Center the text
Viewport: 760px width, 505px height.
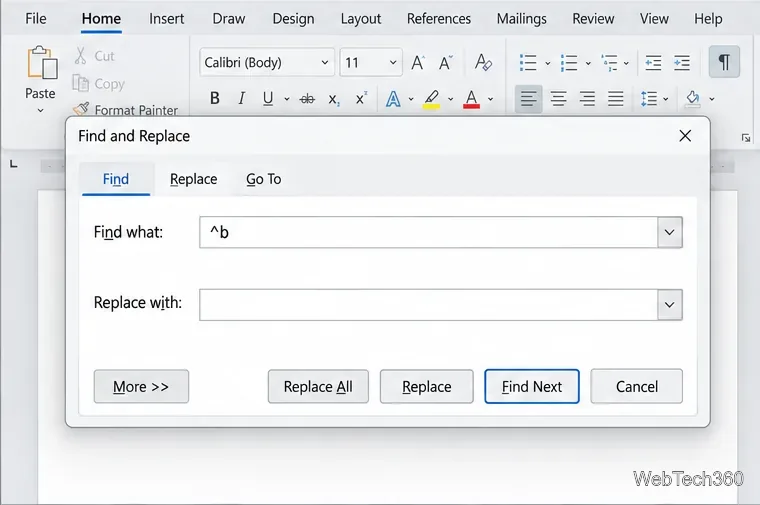(558, 99)
